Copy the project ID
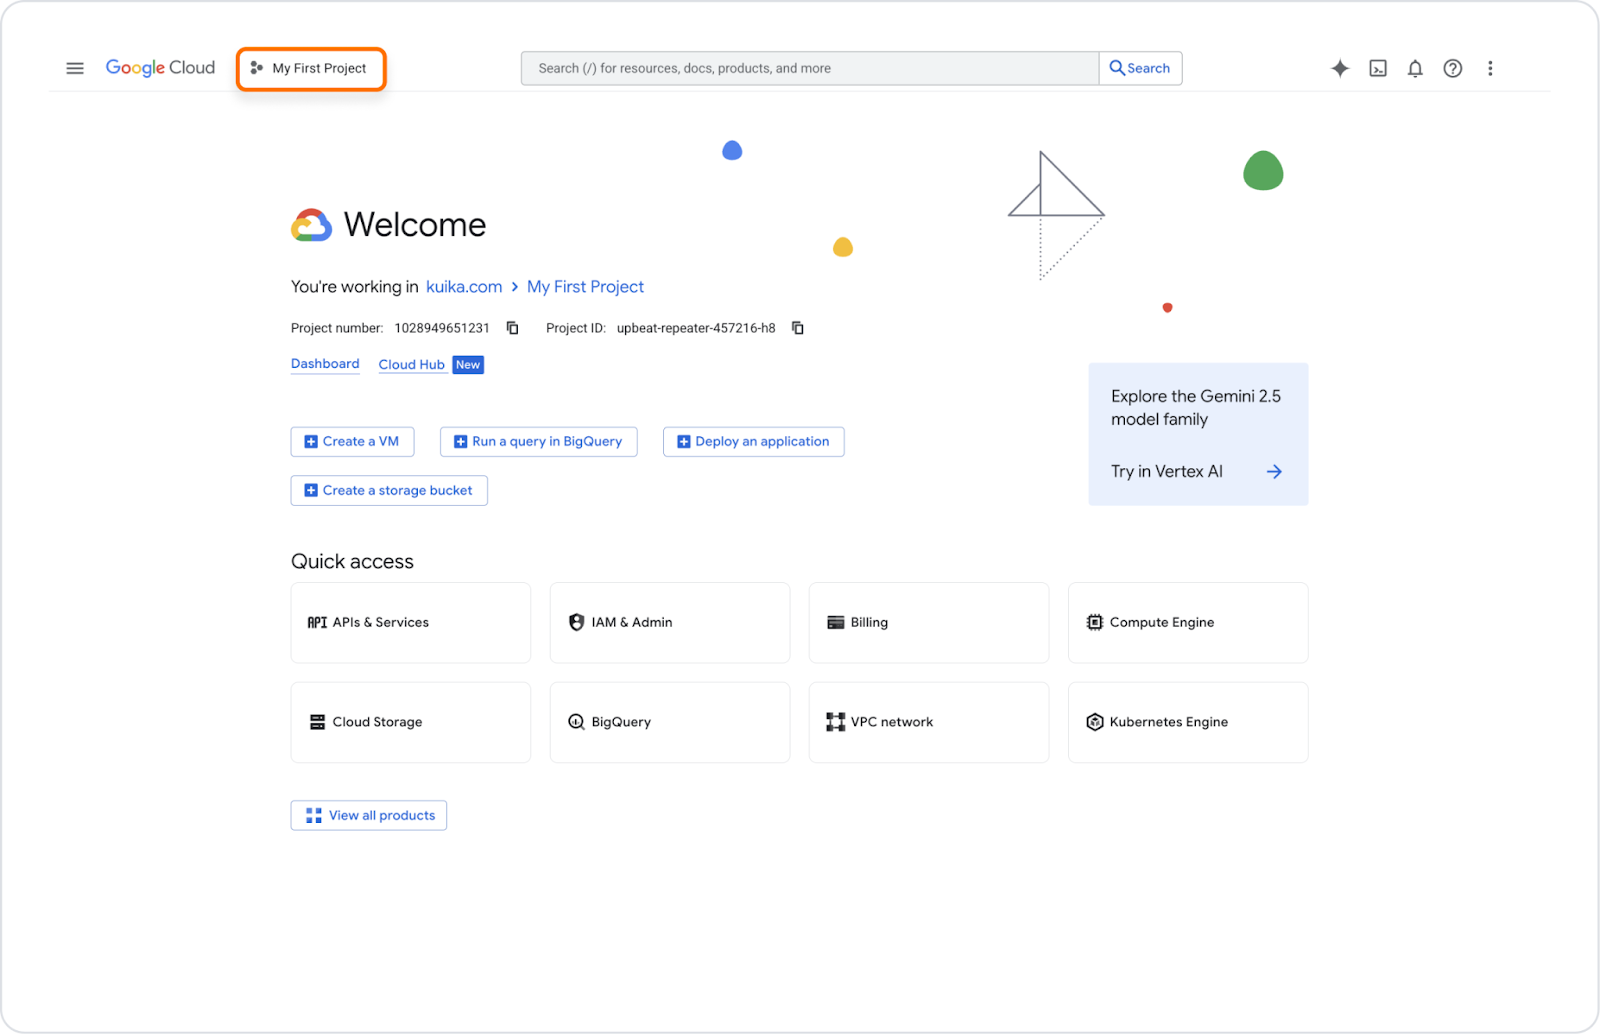The width and height of the screenshot is (1600, 1034). 798,328
